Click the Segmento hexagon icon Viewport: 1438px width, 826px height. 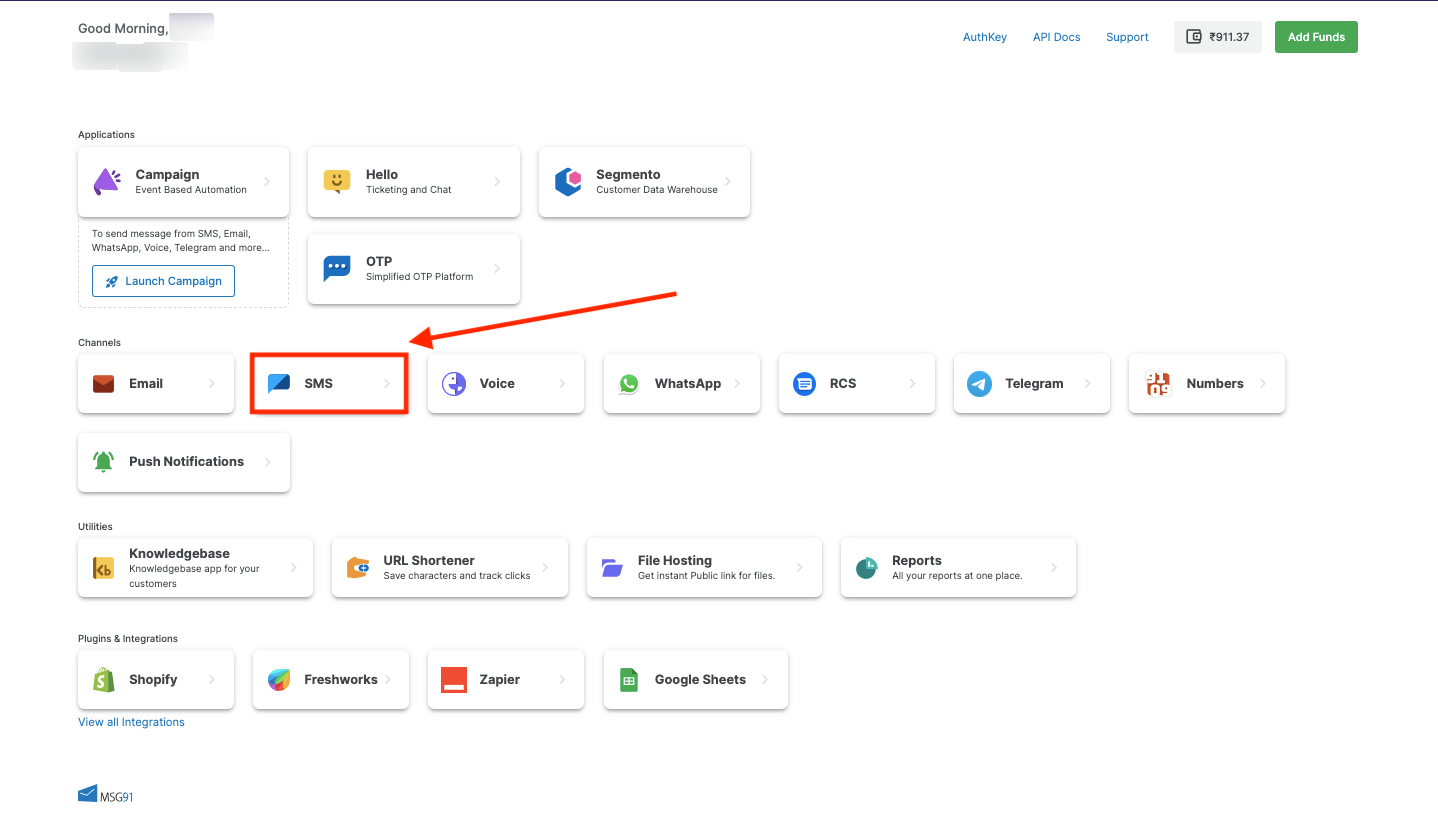point(568,182)
